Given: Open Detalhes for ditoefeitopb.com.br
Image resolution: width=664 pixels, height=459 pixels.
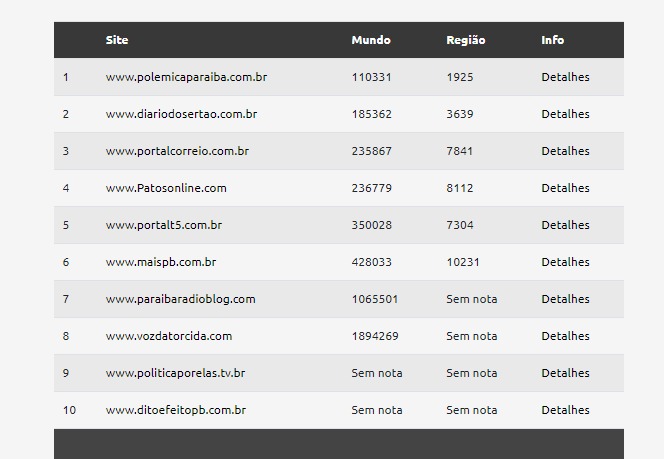Looking at the screenshot, I should coord(565,410).
